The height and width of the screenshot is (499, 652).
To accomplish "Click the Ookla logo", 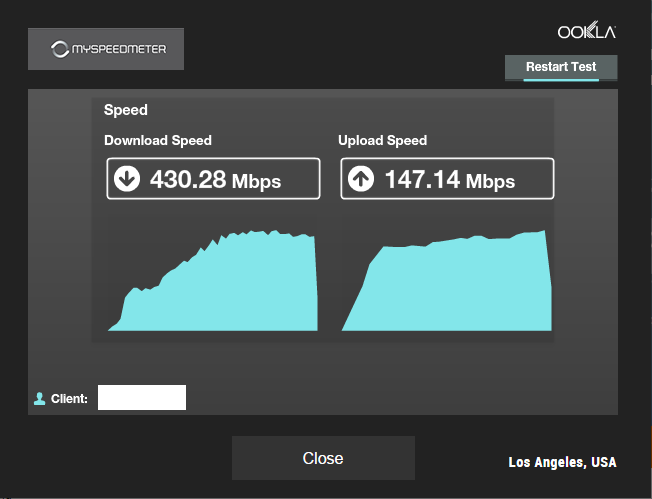I will 587,30.
